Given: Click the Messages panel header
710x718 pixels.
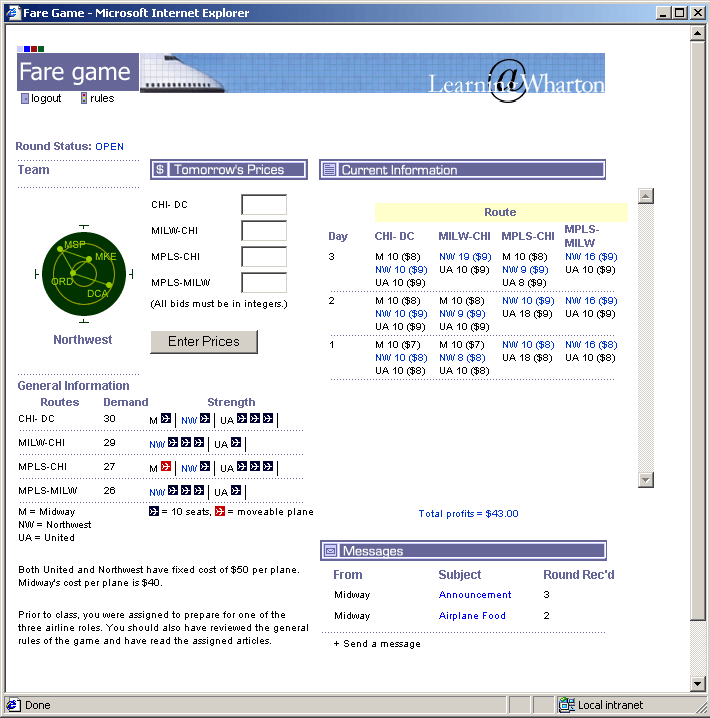Looking at the screenshot, I should [463, 550].
